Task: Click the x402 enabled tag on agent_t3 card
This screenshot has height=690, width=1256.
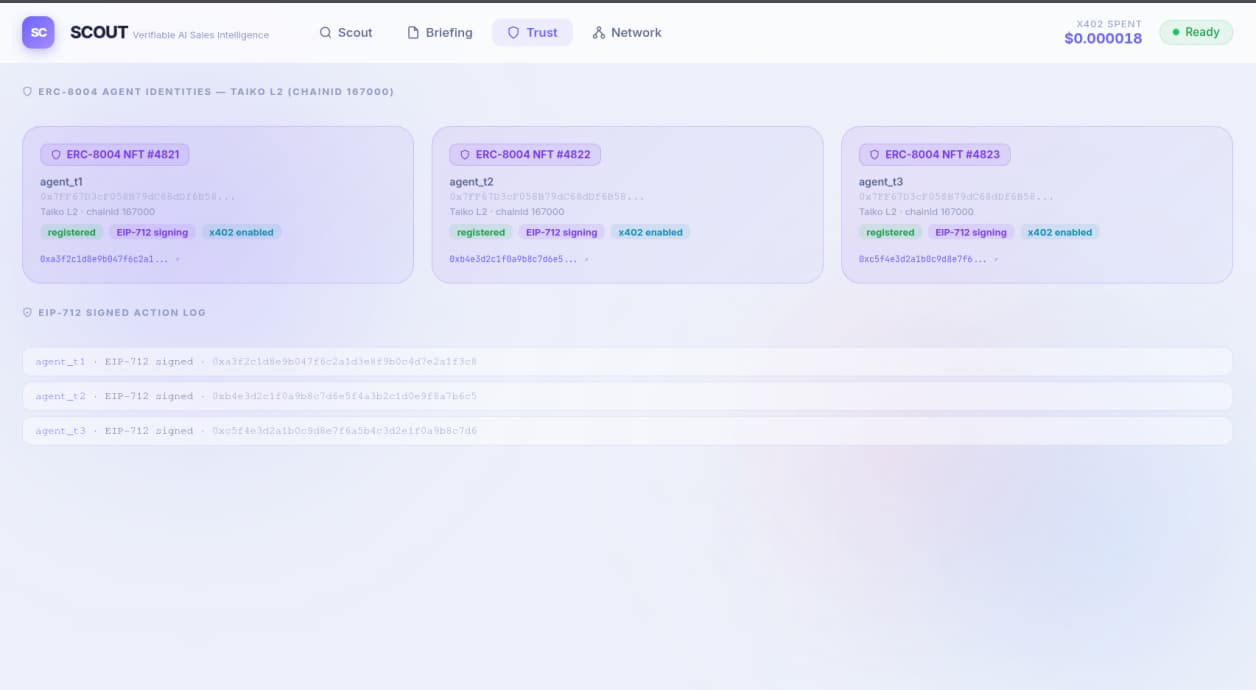Action: click(1060, 232)
